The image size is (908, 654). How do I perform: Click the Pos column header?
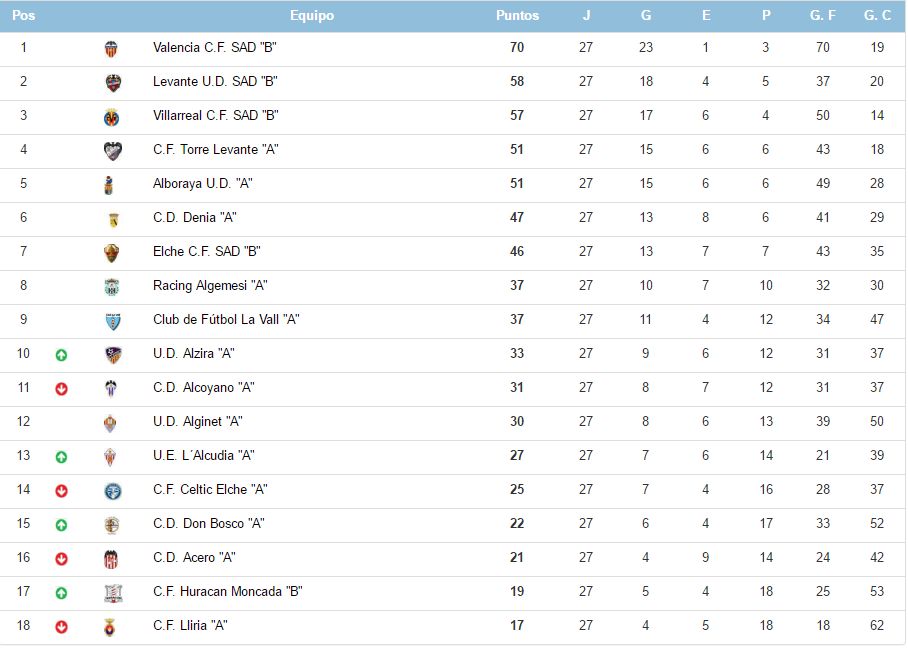click(x=24, y=16)
